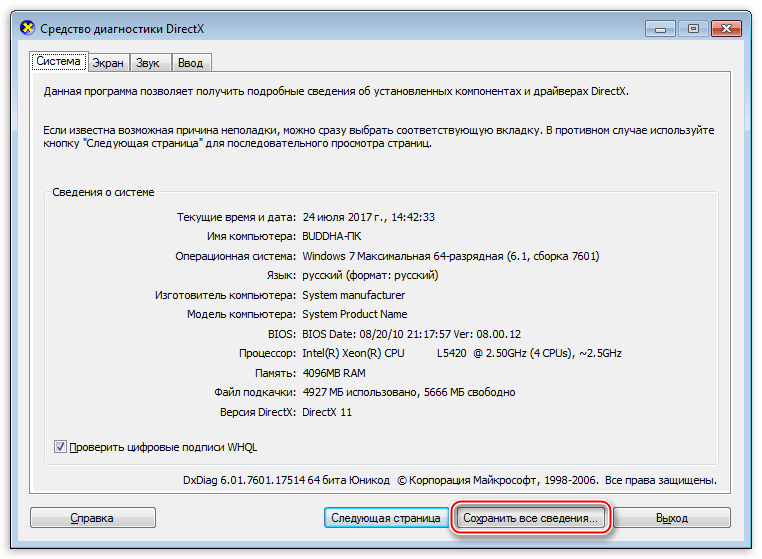Click the computer name "BUDDHA-ПК"

click(331, 236)
